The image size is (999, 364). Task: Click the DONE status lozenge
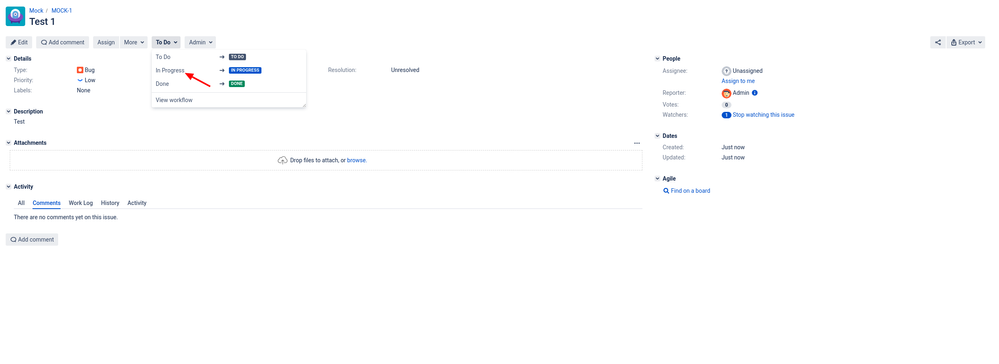pyautogui.click(x=236, y=84)
